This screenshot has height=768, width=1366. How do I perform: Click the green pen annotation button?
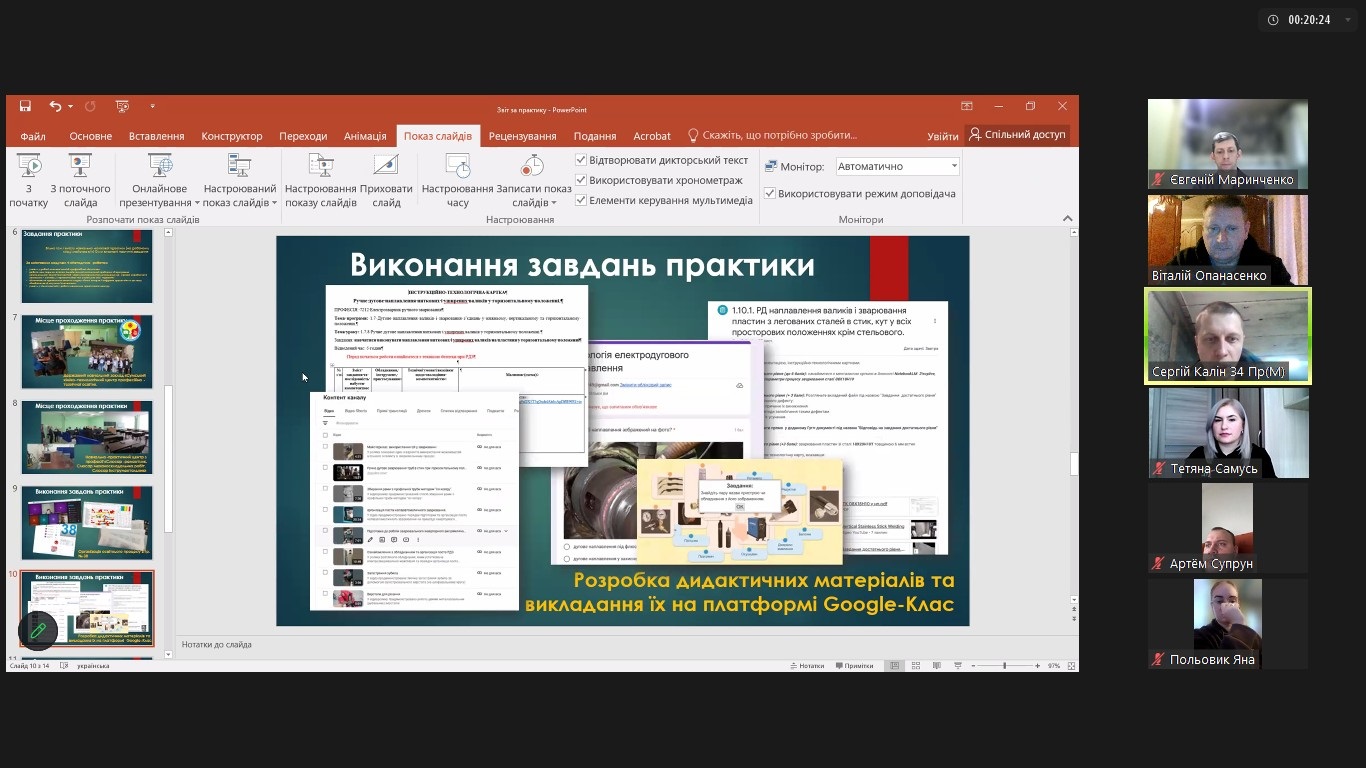coord(38,630)
